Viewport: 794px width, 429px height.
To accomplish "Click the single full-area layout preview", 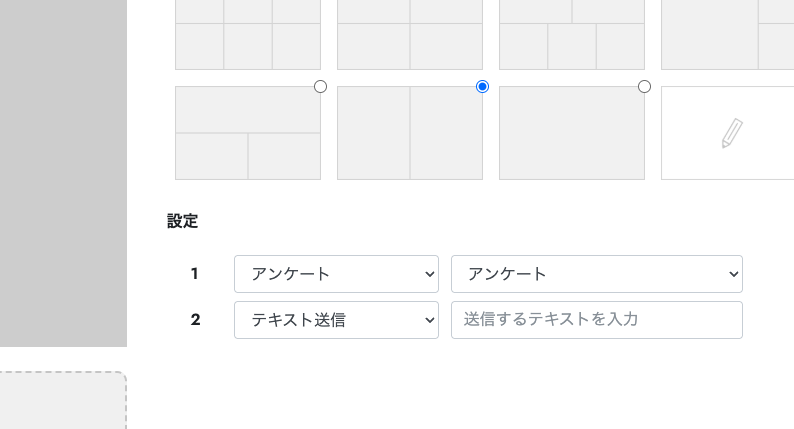I will click(572, 133).
